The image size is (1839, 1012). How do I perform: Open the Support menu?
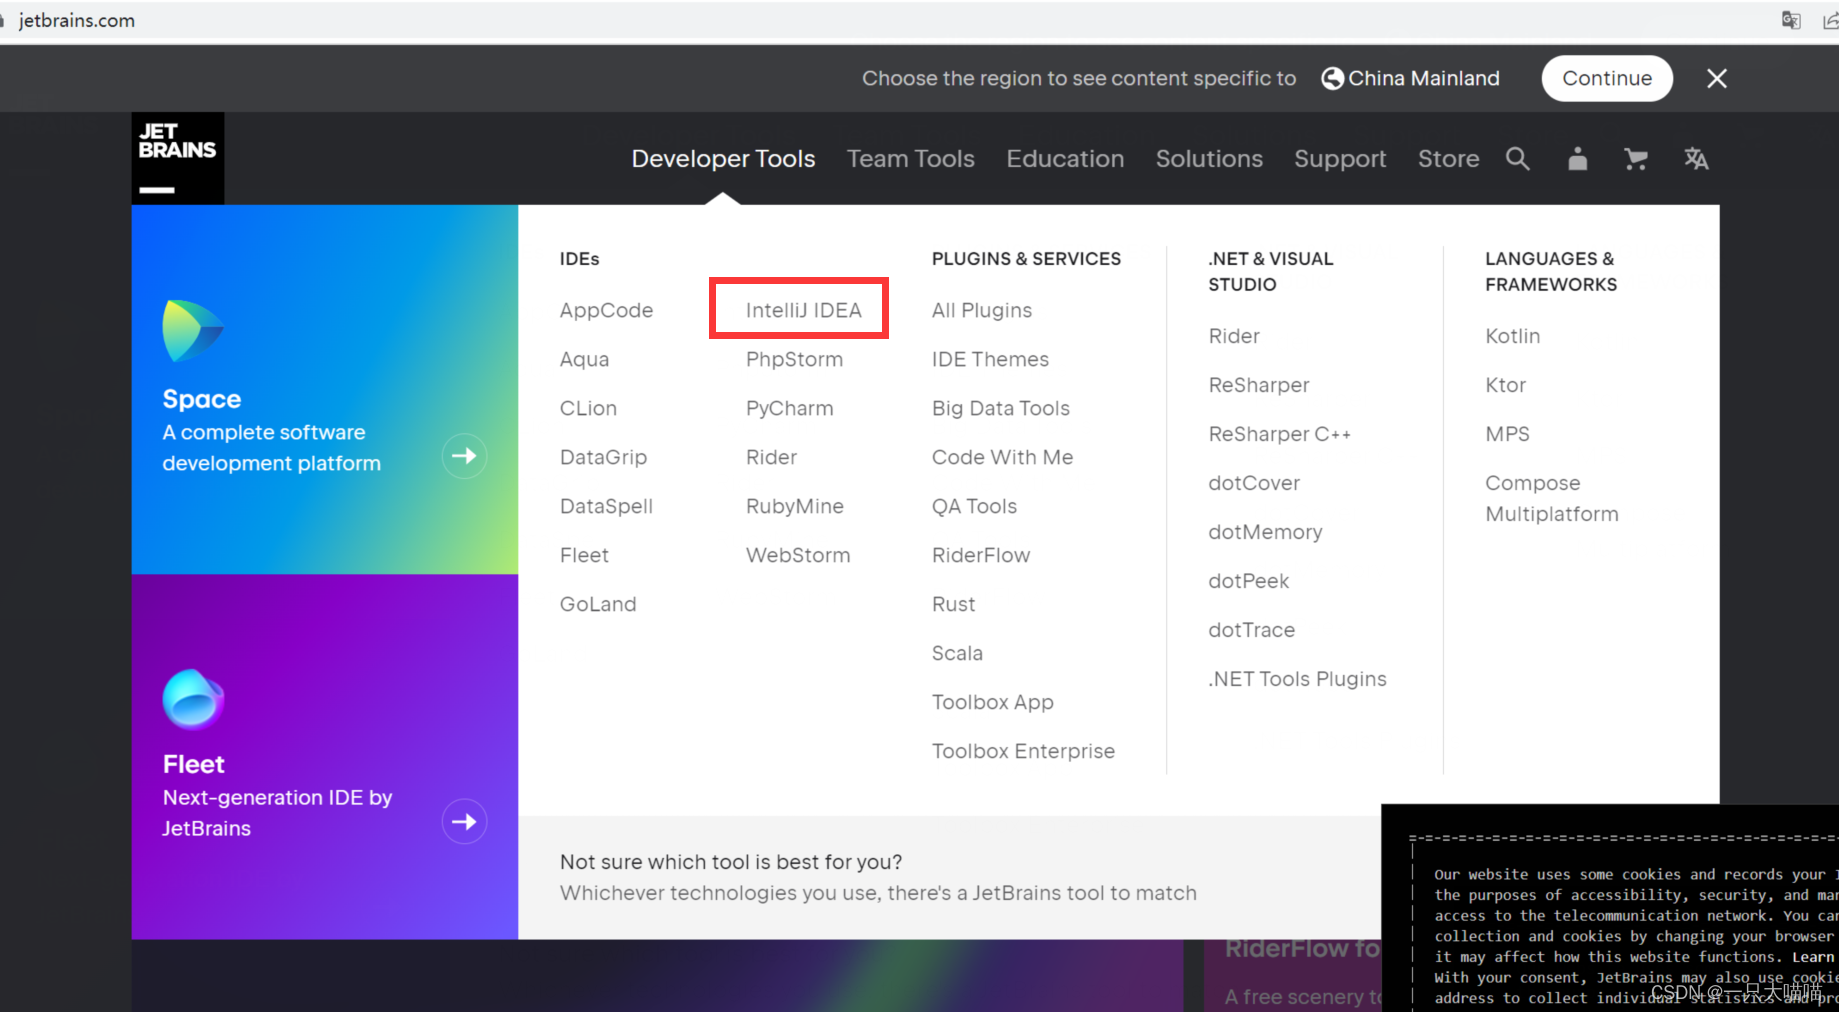(1340, 159)
